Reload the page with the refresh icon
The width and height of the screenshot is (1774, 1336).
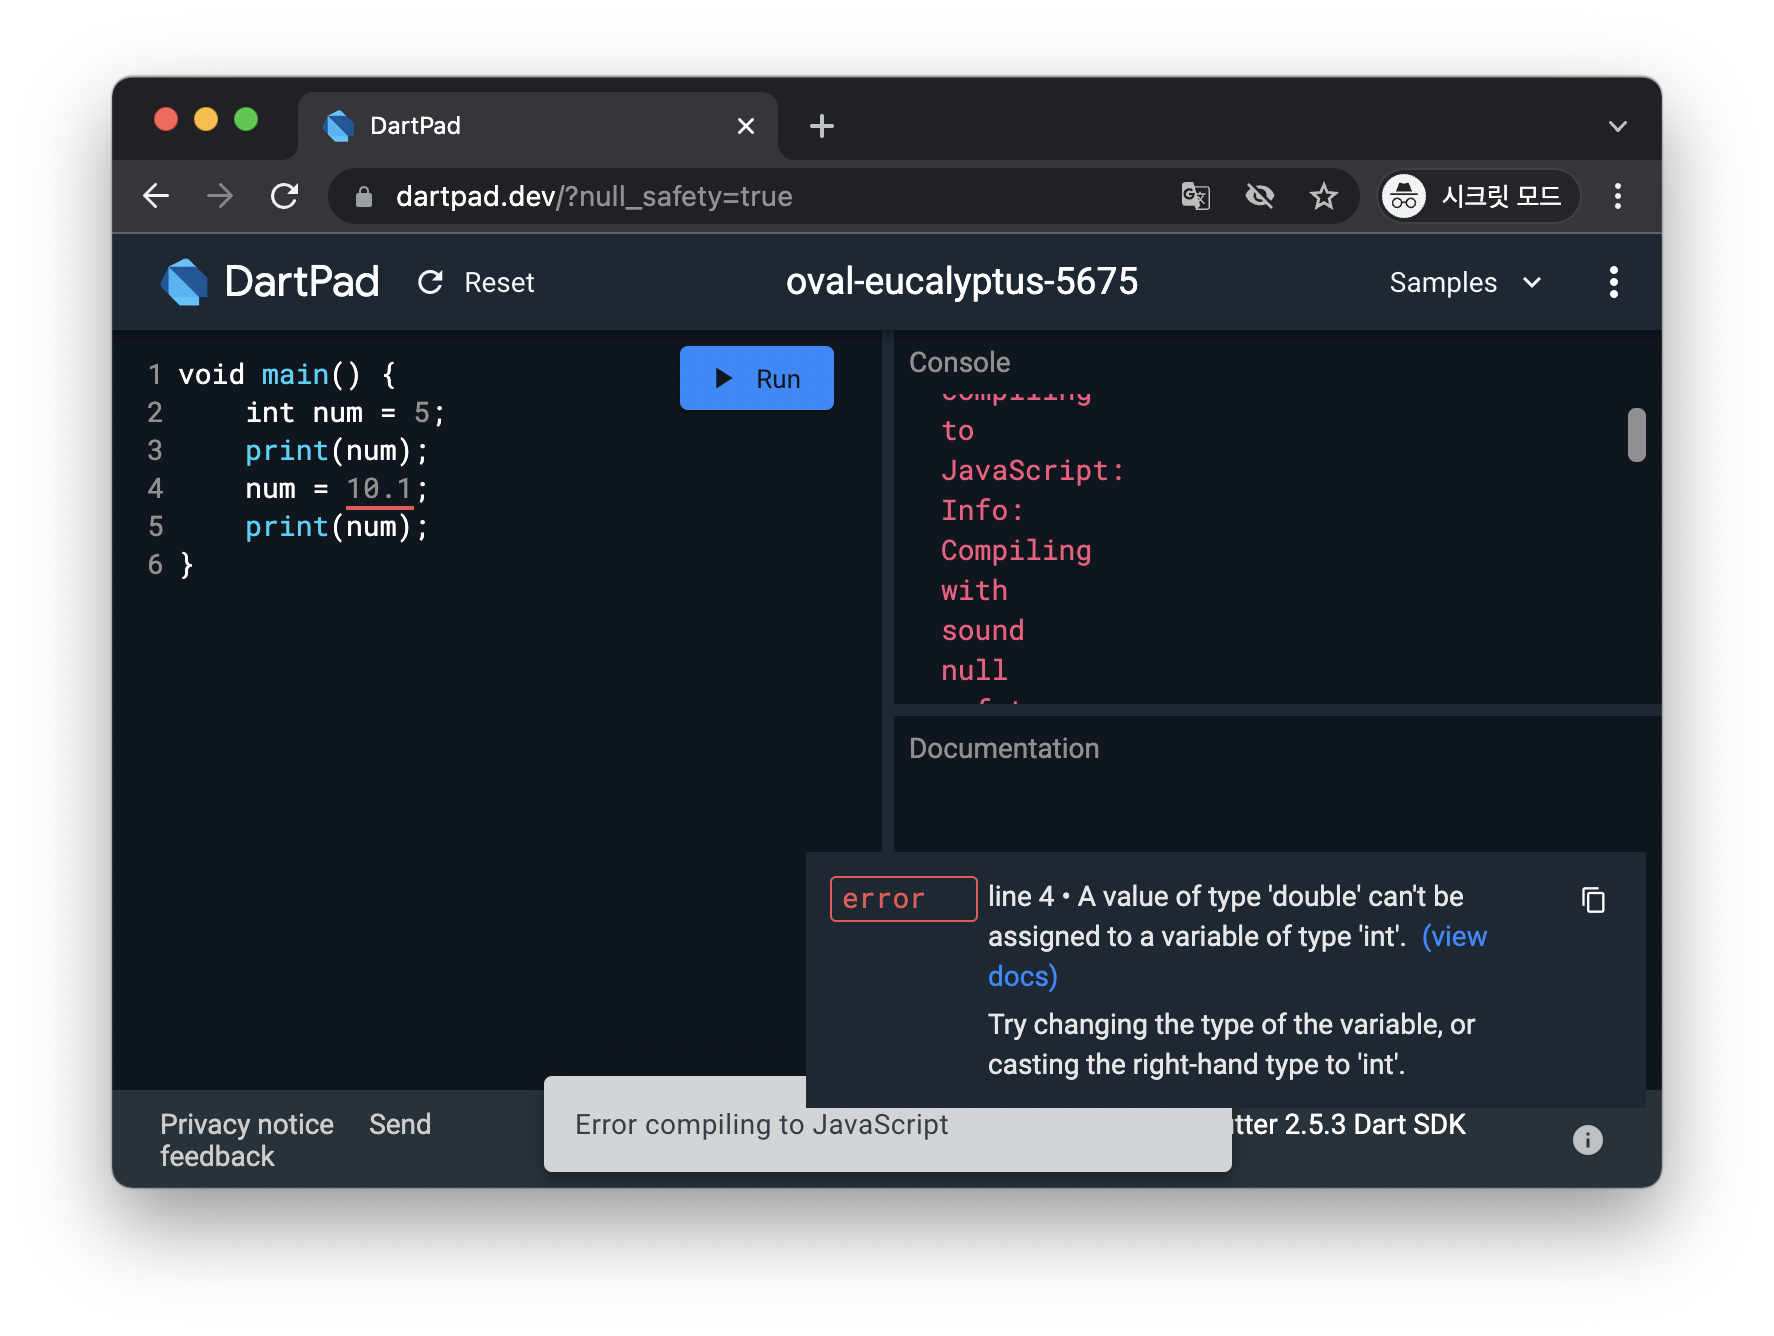(x=285, y=196)
